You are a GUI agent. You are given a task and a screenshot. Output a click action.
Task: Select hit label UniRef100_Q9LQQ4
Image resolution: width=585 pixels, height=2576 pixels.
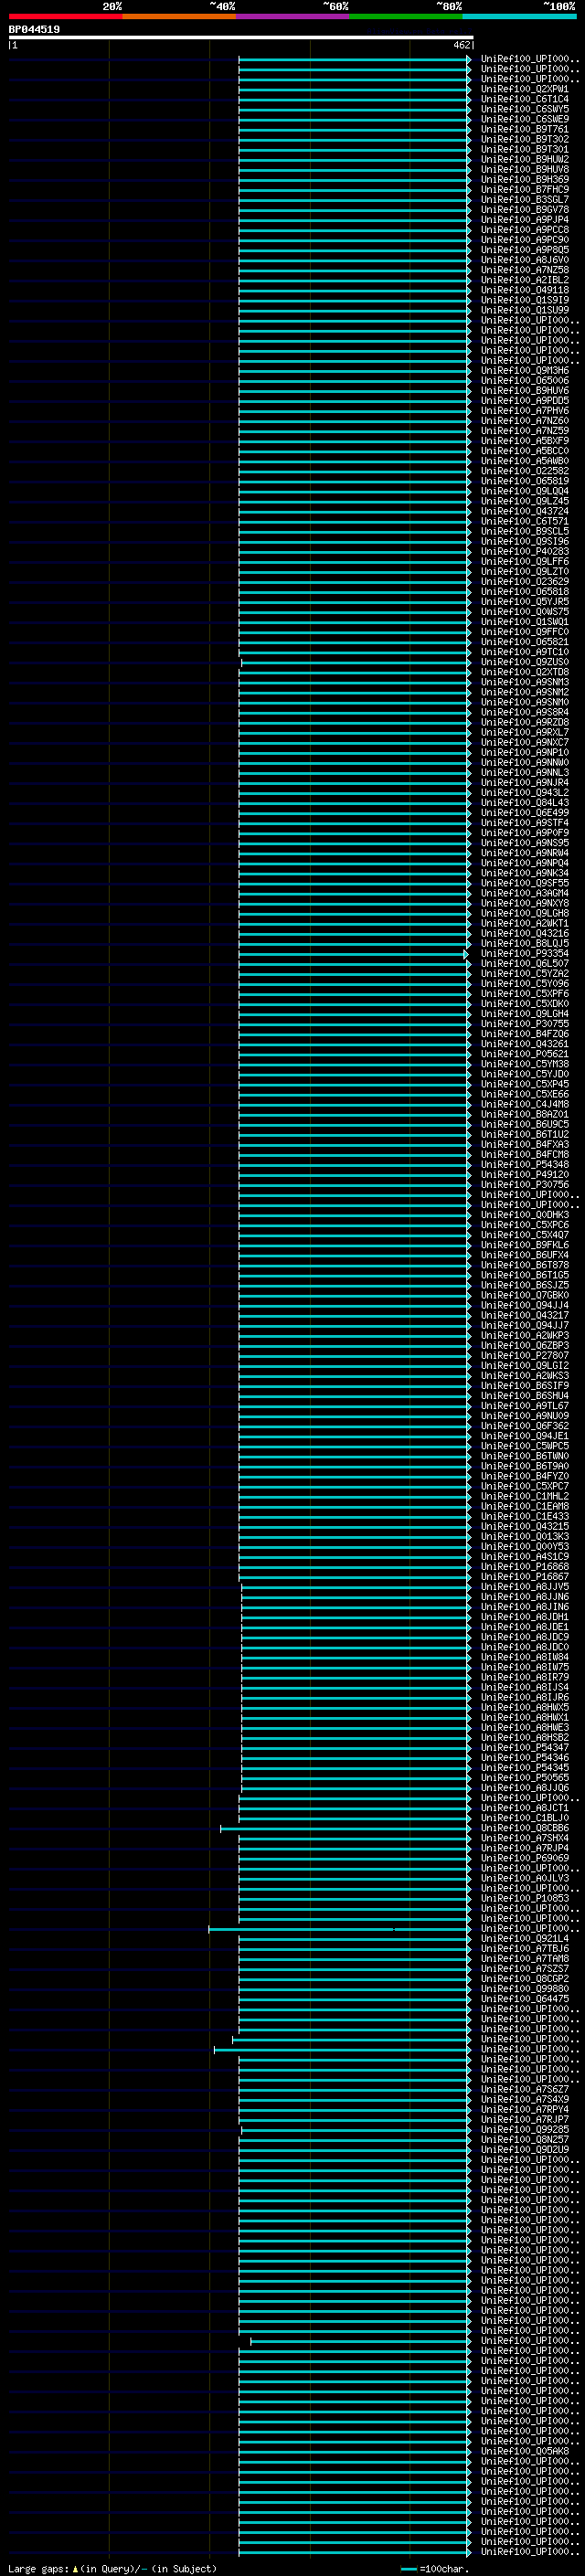(524, 491)
